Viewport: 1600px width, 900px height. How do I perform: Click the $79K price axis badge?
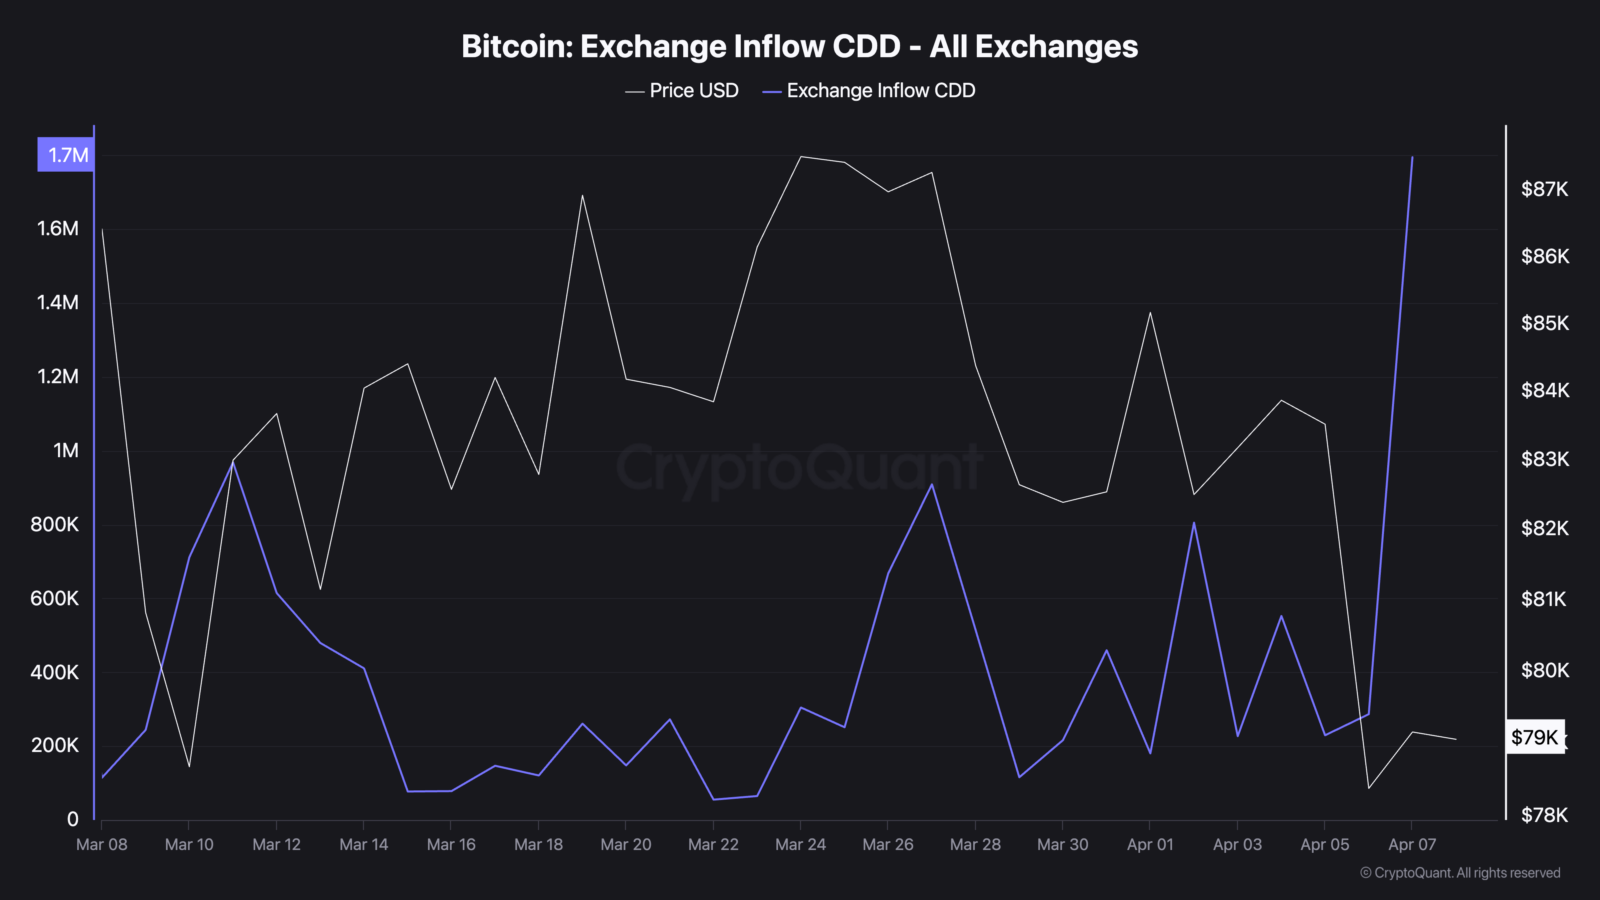tap(1535, 738)
